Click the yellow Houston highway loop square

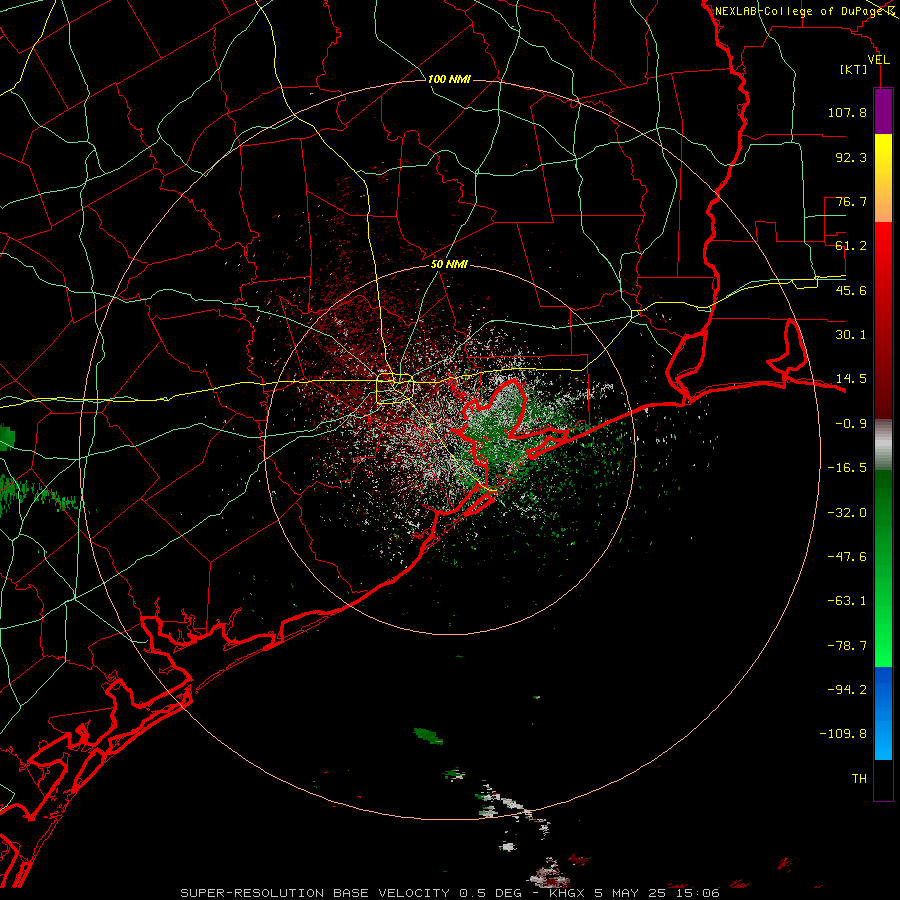click(395, 388)
